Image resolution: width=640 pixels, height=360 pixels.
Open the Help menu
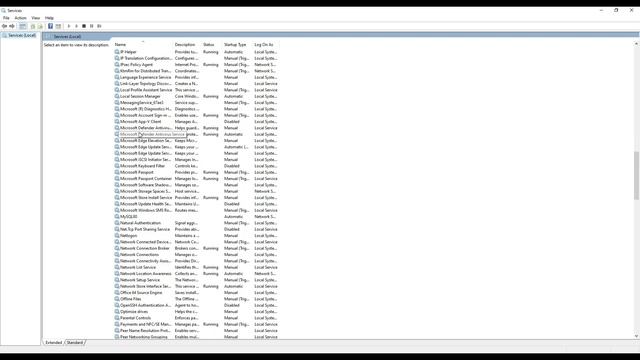(x=49, y=18)
